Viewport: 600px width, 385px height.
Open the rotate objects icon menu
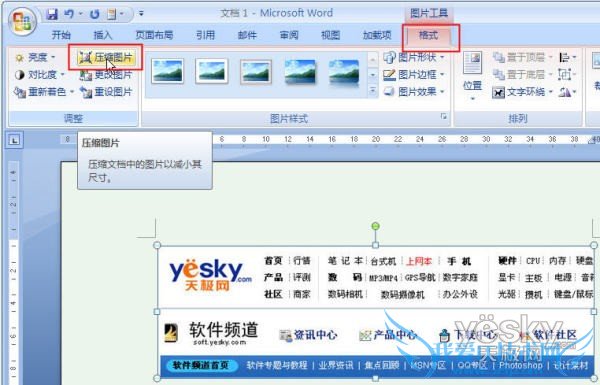point(567,92)
